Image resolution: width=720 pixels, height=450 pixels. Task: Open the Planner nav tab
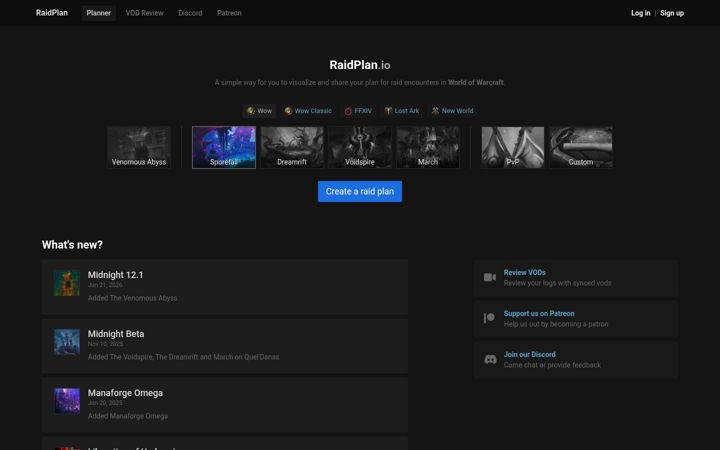[x=99, y=13]
